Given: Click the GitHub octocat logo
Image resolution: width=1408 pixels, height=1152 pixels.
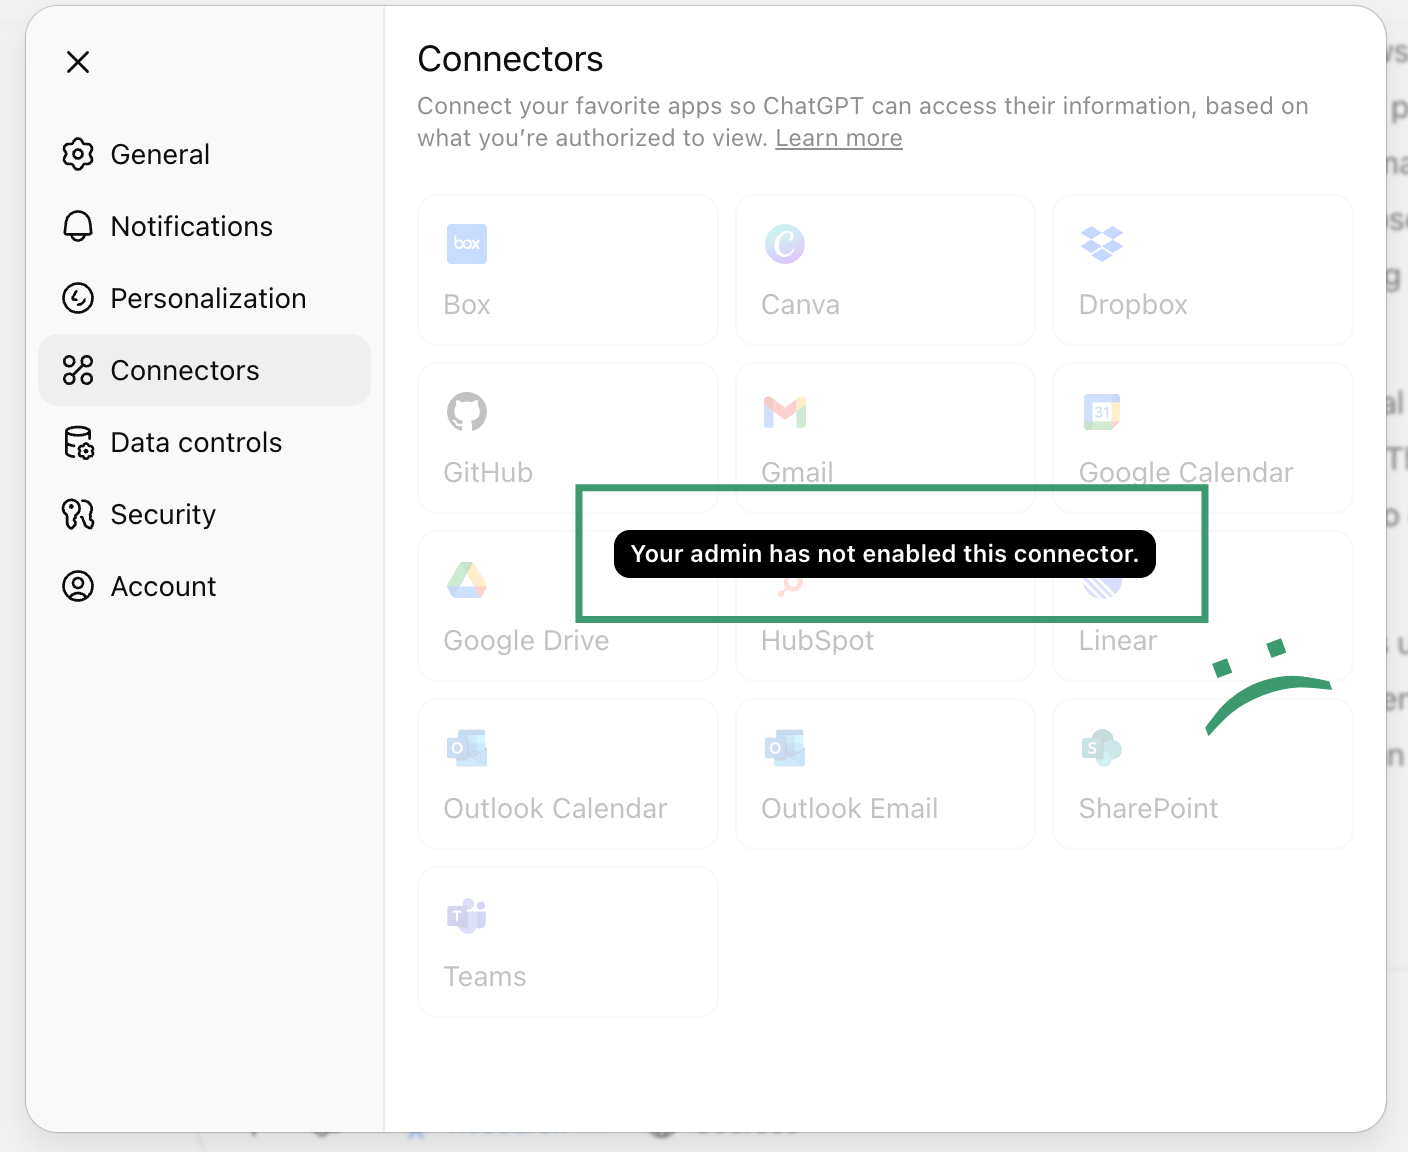Looking at the screenshot, I should pyautogui.click(x=467, y=412).
